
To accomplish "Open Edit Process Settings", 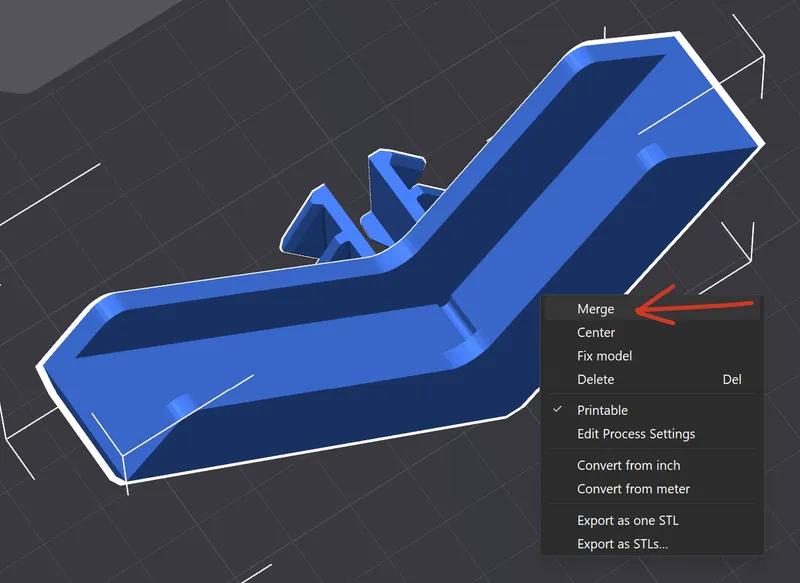I will click(x=635, y=434).
